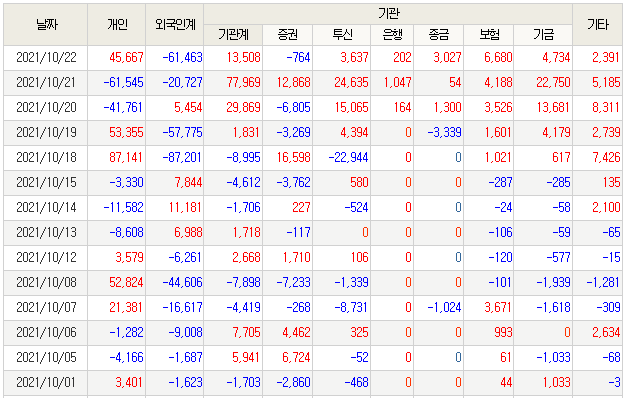Click insurance value 3,671

(x=498, y=307)
